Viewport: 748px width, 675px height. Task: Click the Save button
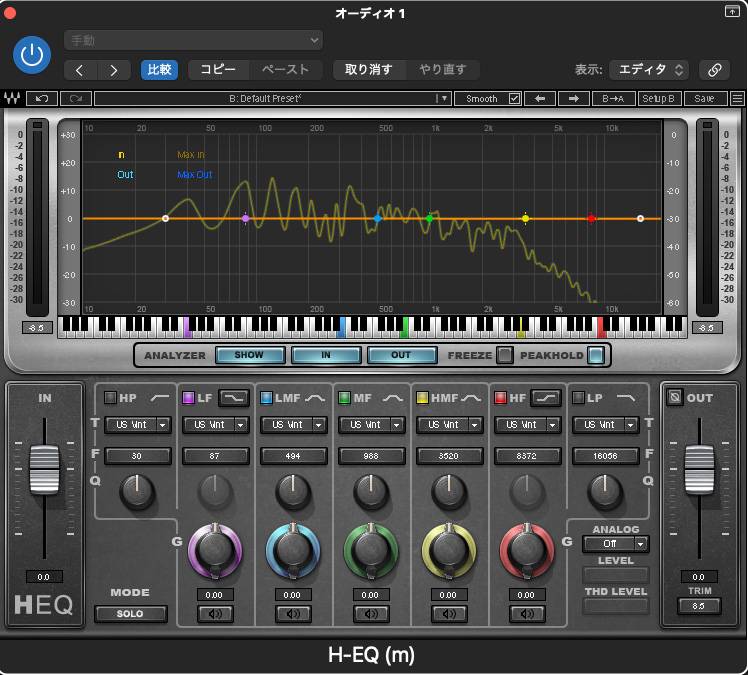tap(705, 99)
